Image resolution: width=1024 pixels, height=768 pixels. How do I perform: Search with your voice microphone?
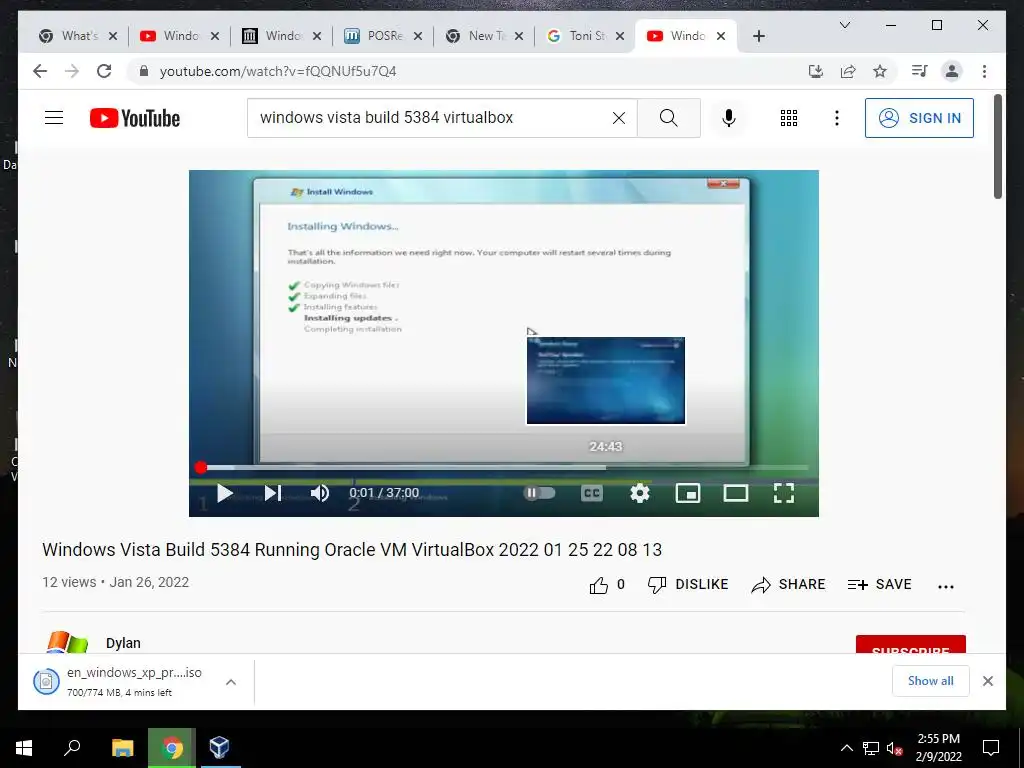729,118
